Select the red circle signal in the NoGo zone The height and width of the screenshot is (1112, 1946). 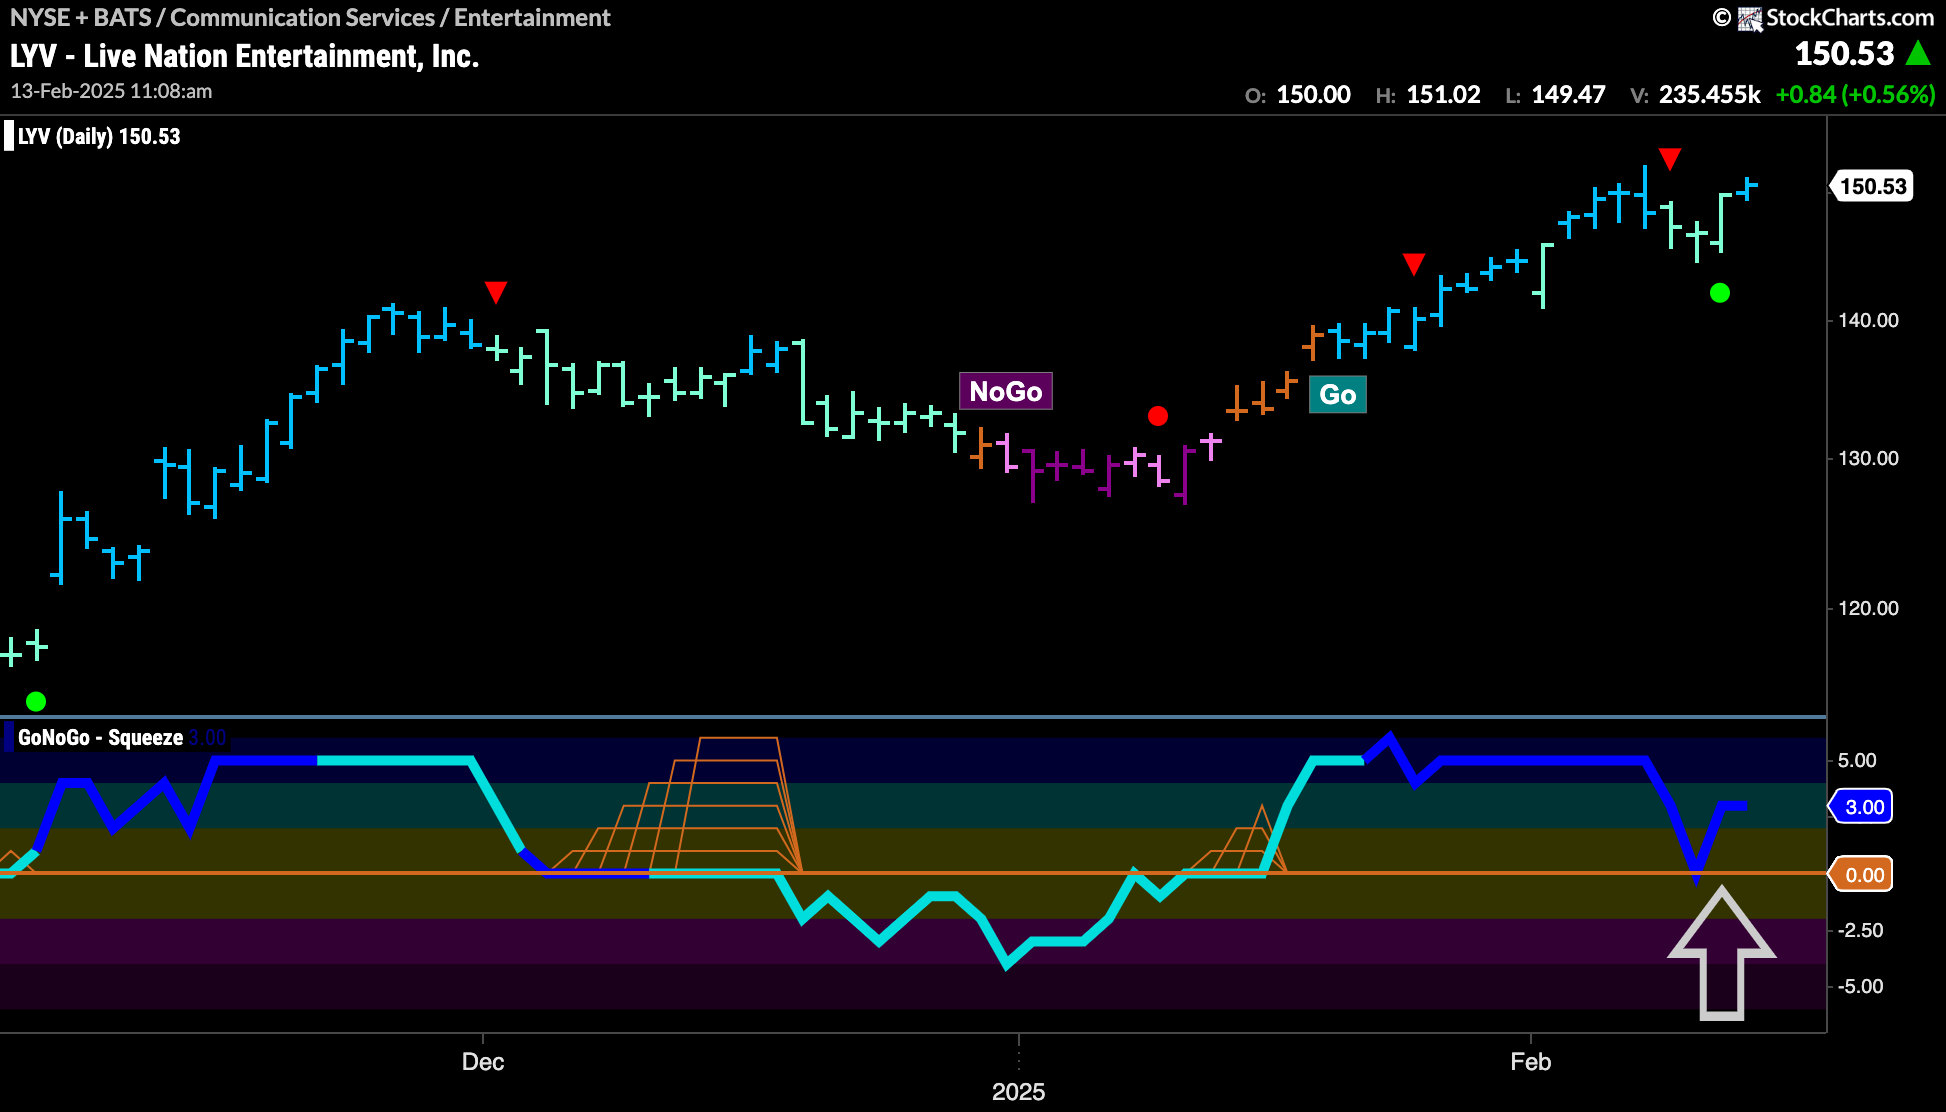(1159, 416)
